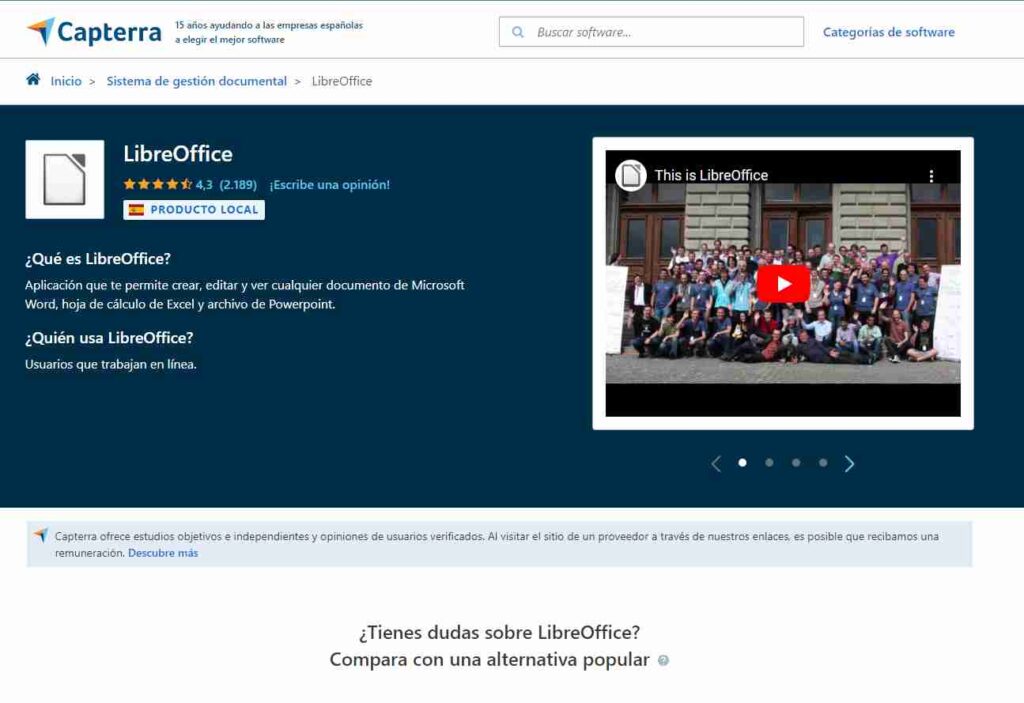The image size is (1024, 703).
Task: Click the Capterra logo in the header
Action: coord(94,32)
